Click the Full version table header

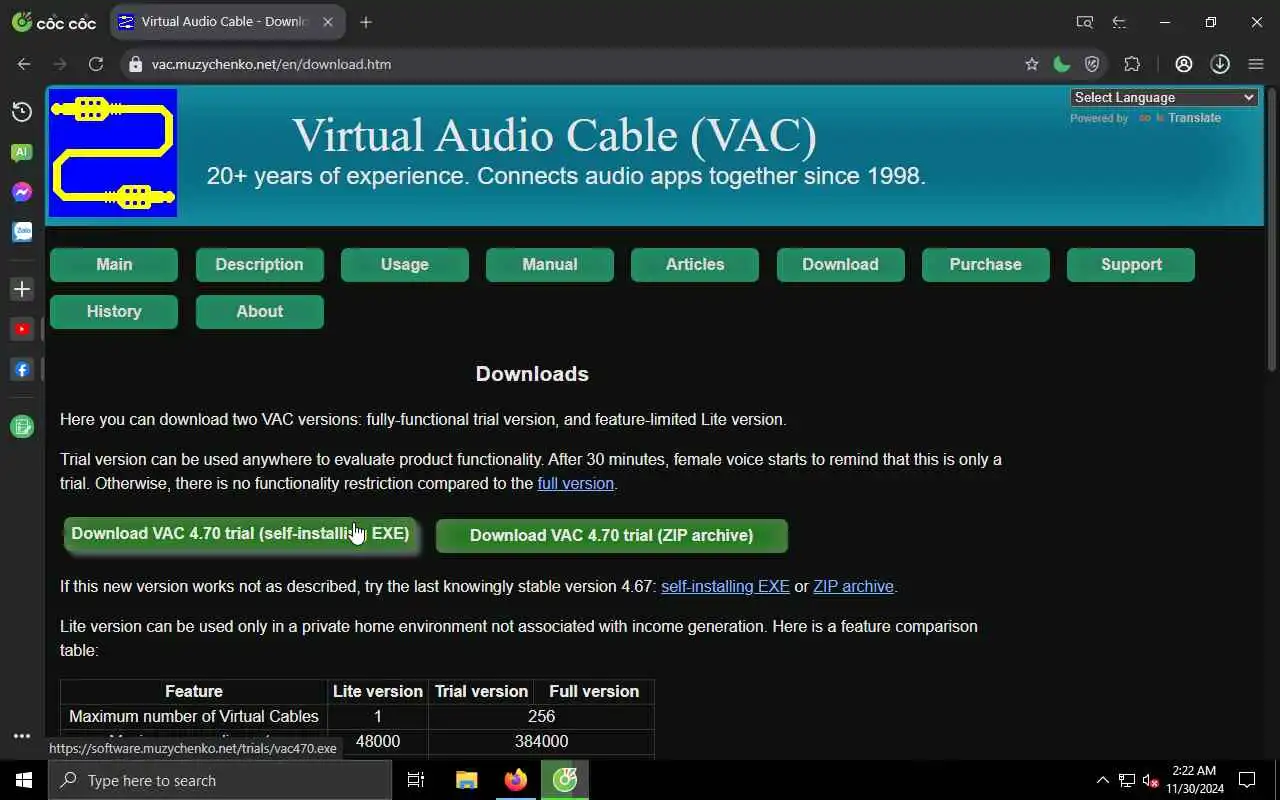coord(594,692)
